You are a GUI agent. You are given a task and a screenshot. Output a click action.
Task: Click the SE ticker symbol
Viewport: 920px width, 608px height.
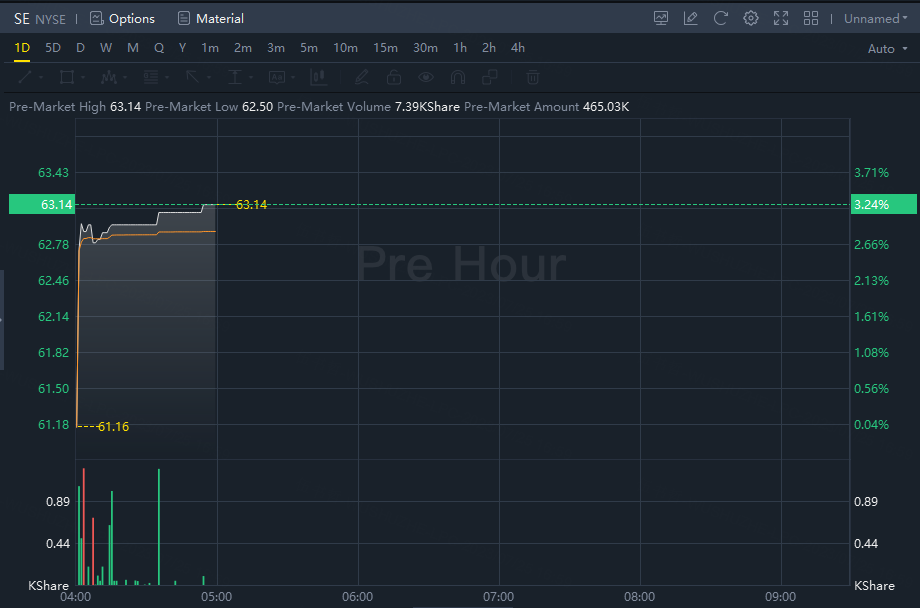(22, 19)
